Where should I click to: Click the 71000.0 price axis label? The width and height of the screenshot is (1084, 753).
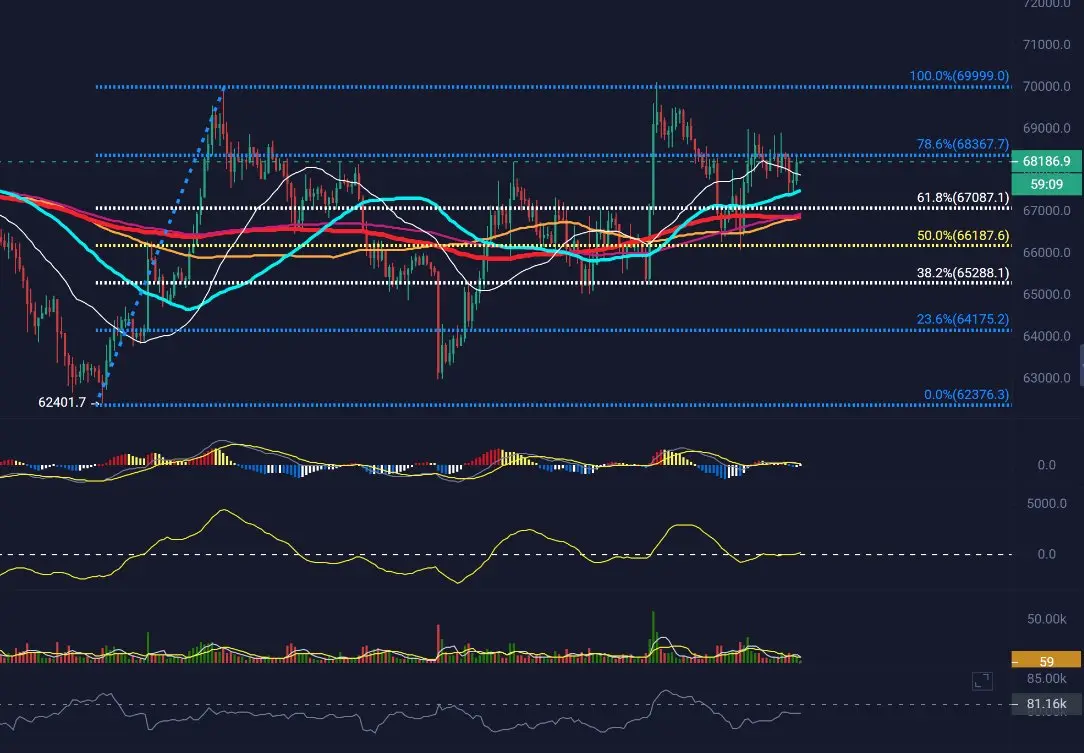pyautogui.click(x=1046, y=44)
